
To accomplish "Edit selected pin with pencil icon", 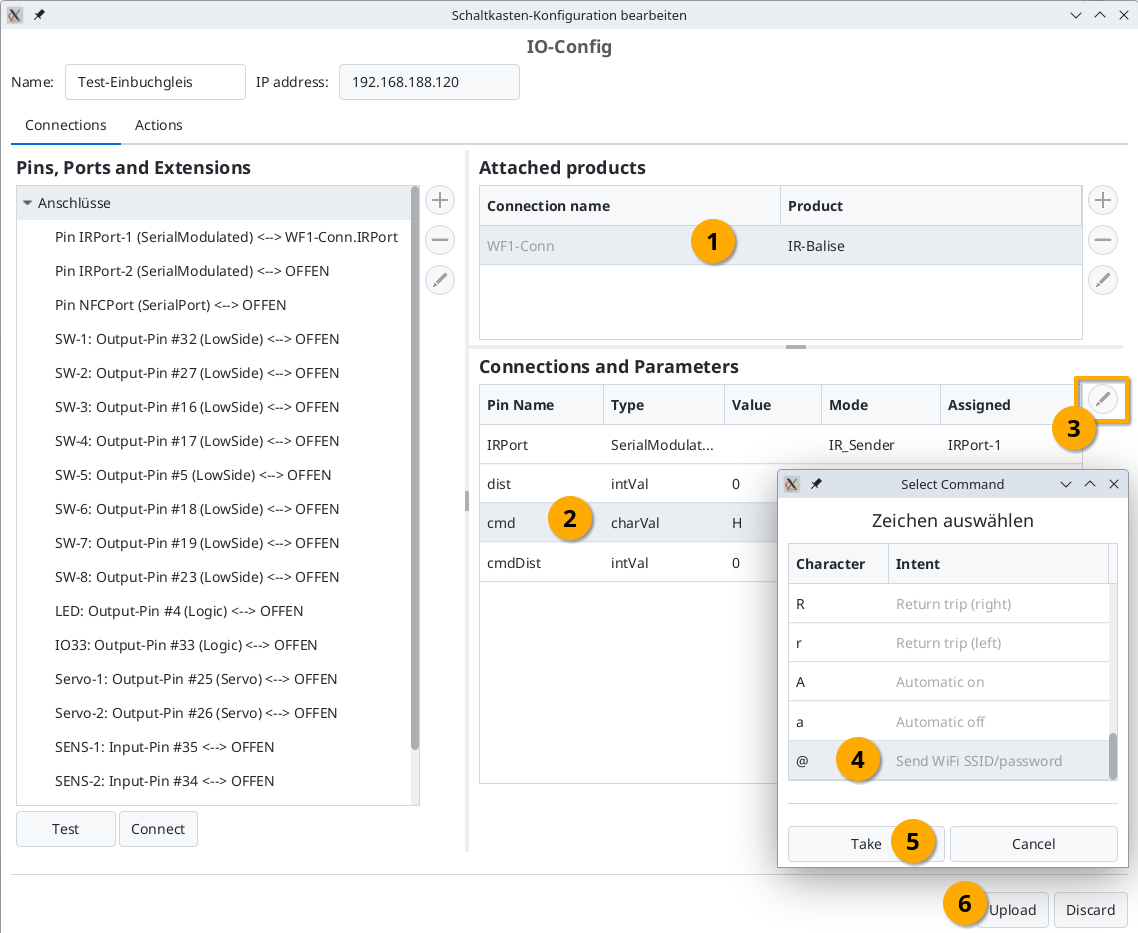I will pyautogui.click(x=440, y=280).
